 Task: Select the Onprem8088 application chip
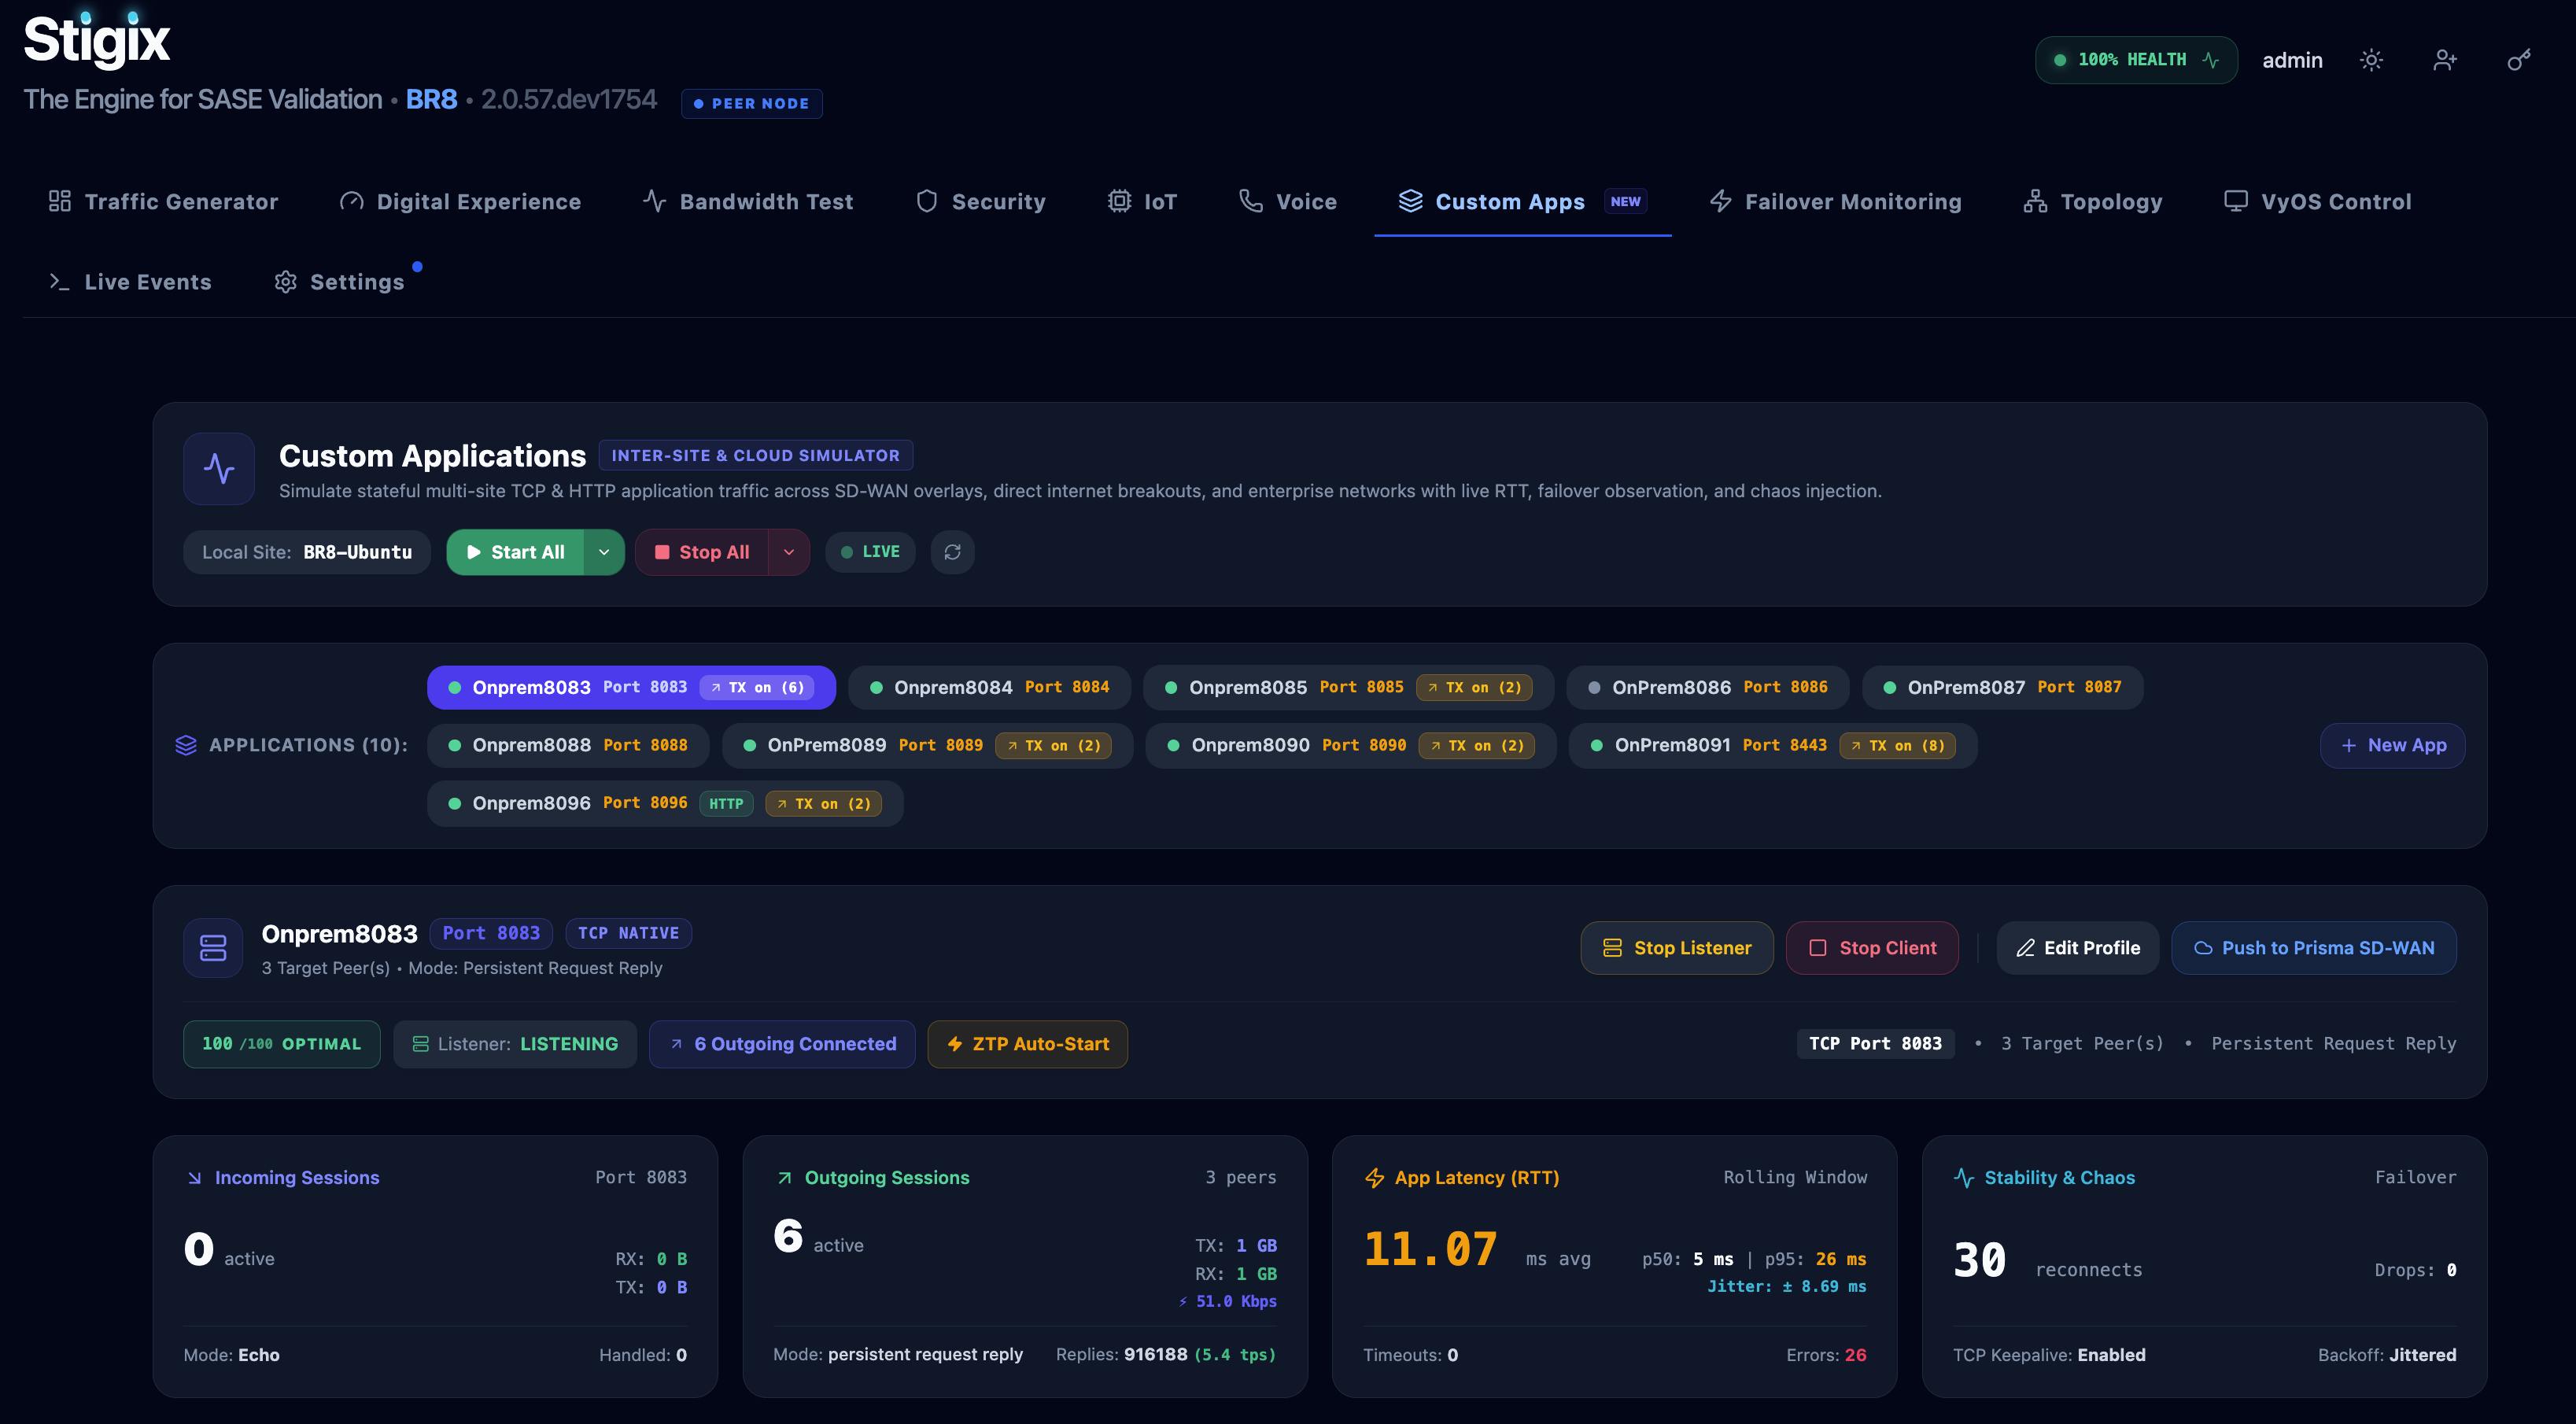point(568,745)
